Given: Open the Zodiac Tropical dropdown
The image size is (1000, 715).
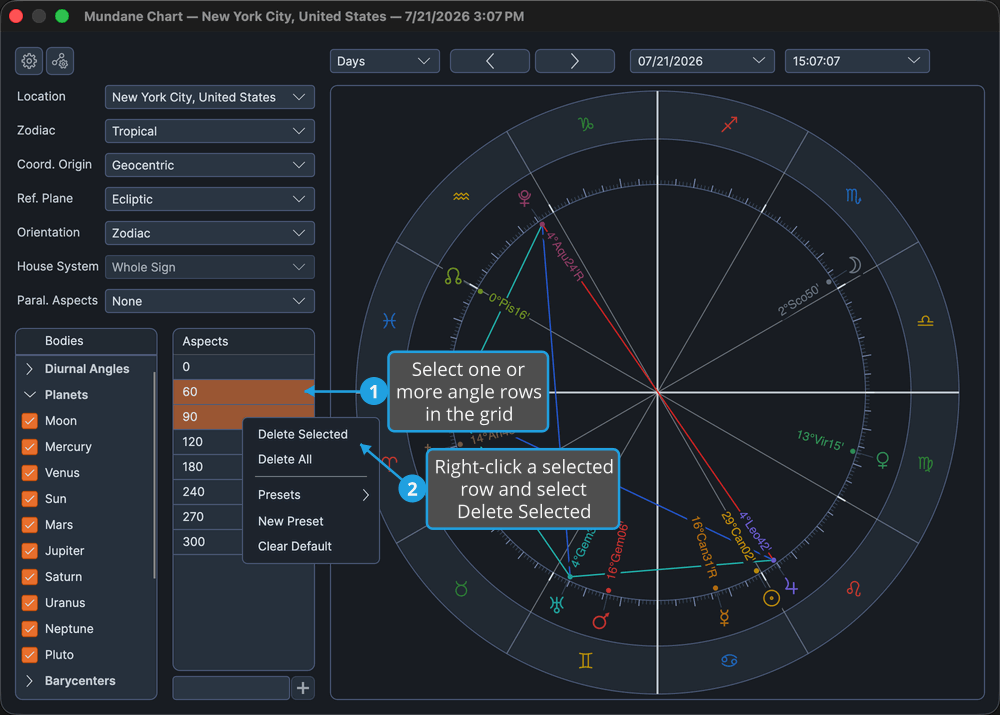Looking at the screenshot, I should [x=210, y=131].
